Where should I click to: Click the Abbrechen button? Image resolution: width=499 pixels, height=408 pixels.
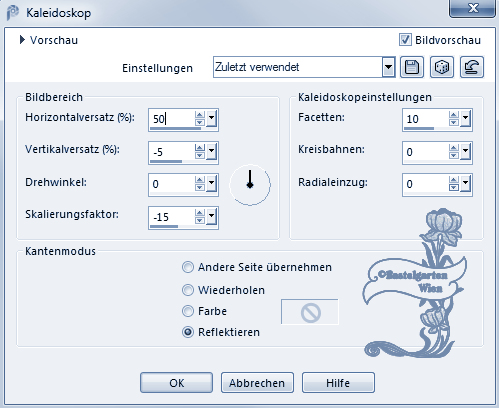(257, 383)
